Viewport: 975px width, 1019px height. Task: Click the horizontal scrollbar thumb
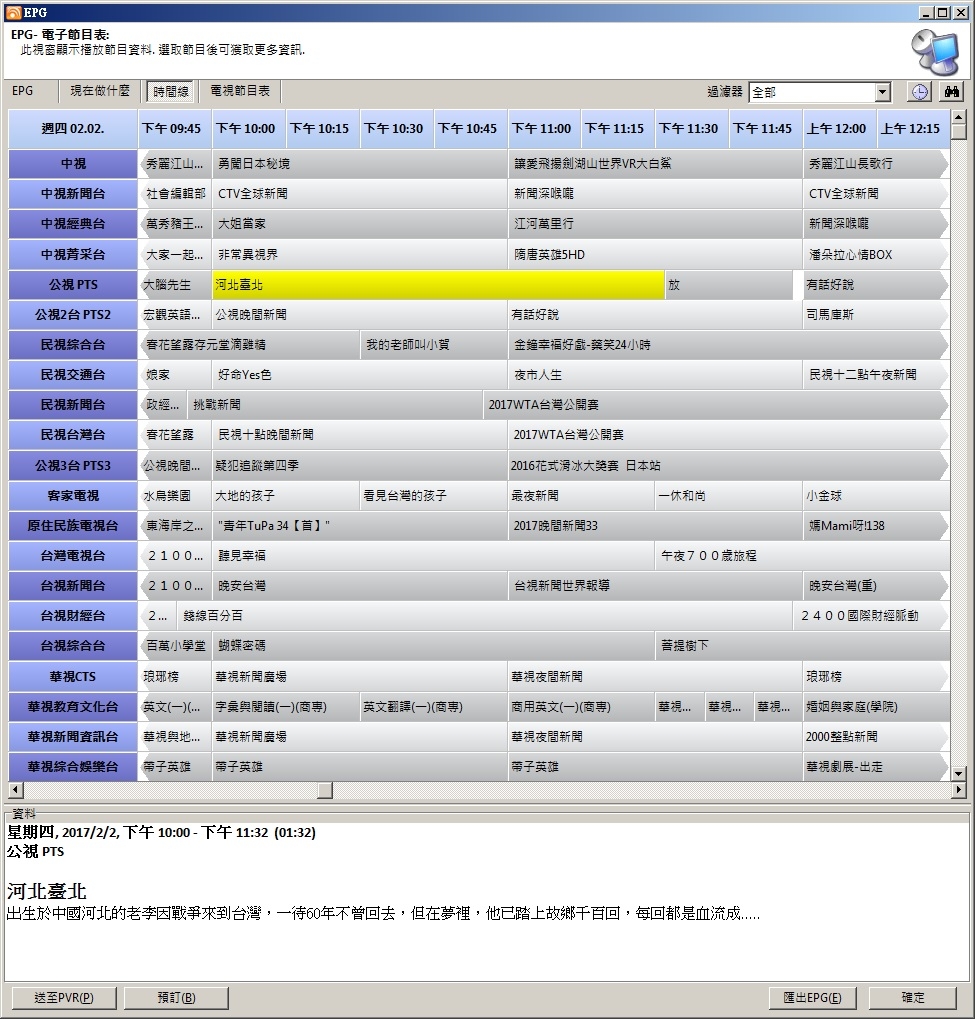325,790
